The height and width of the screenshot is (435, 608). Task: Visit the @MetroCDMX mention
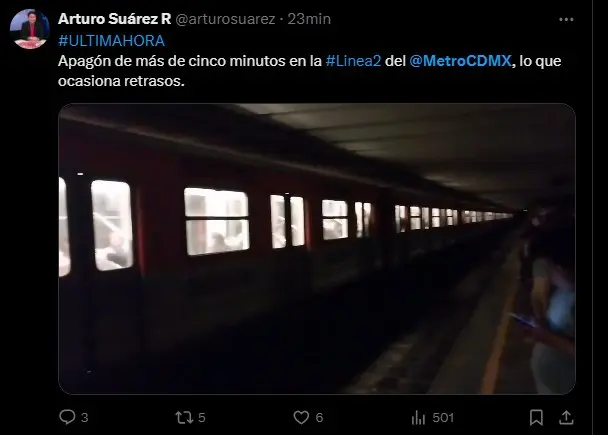[x=460, y=61]
